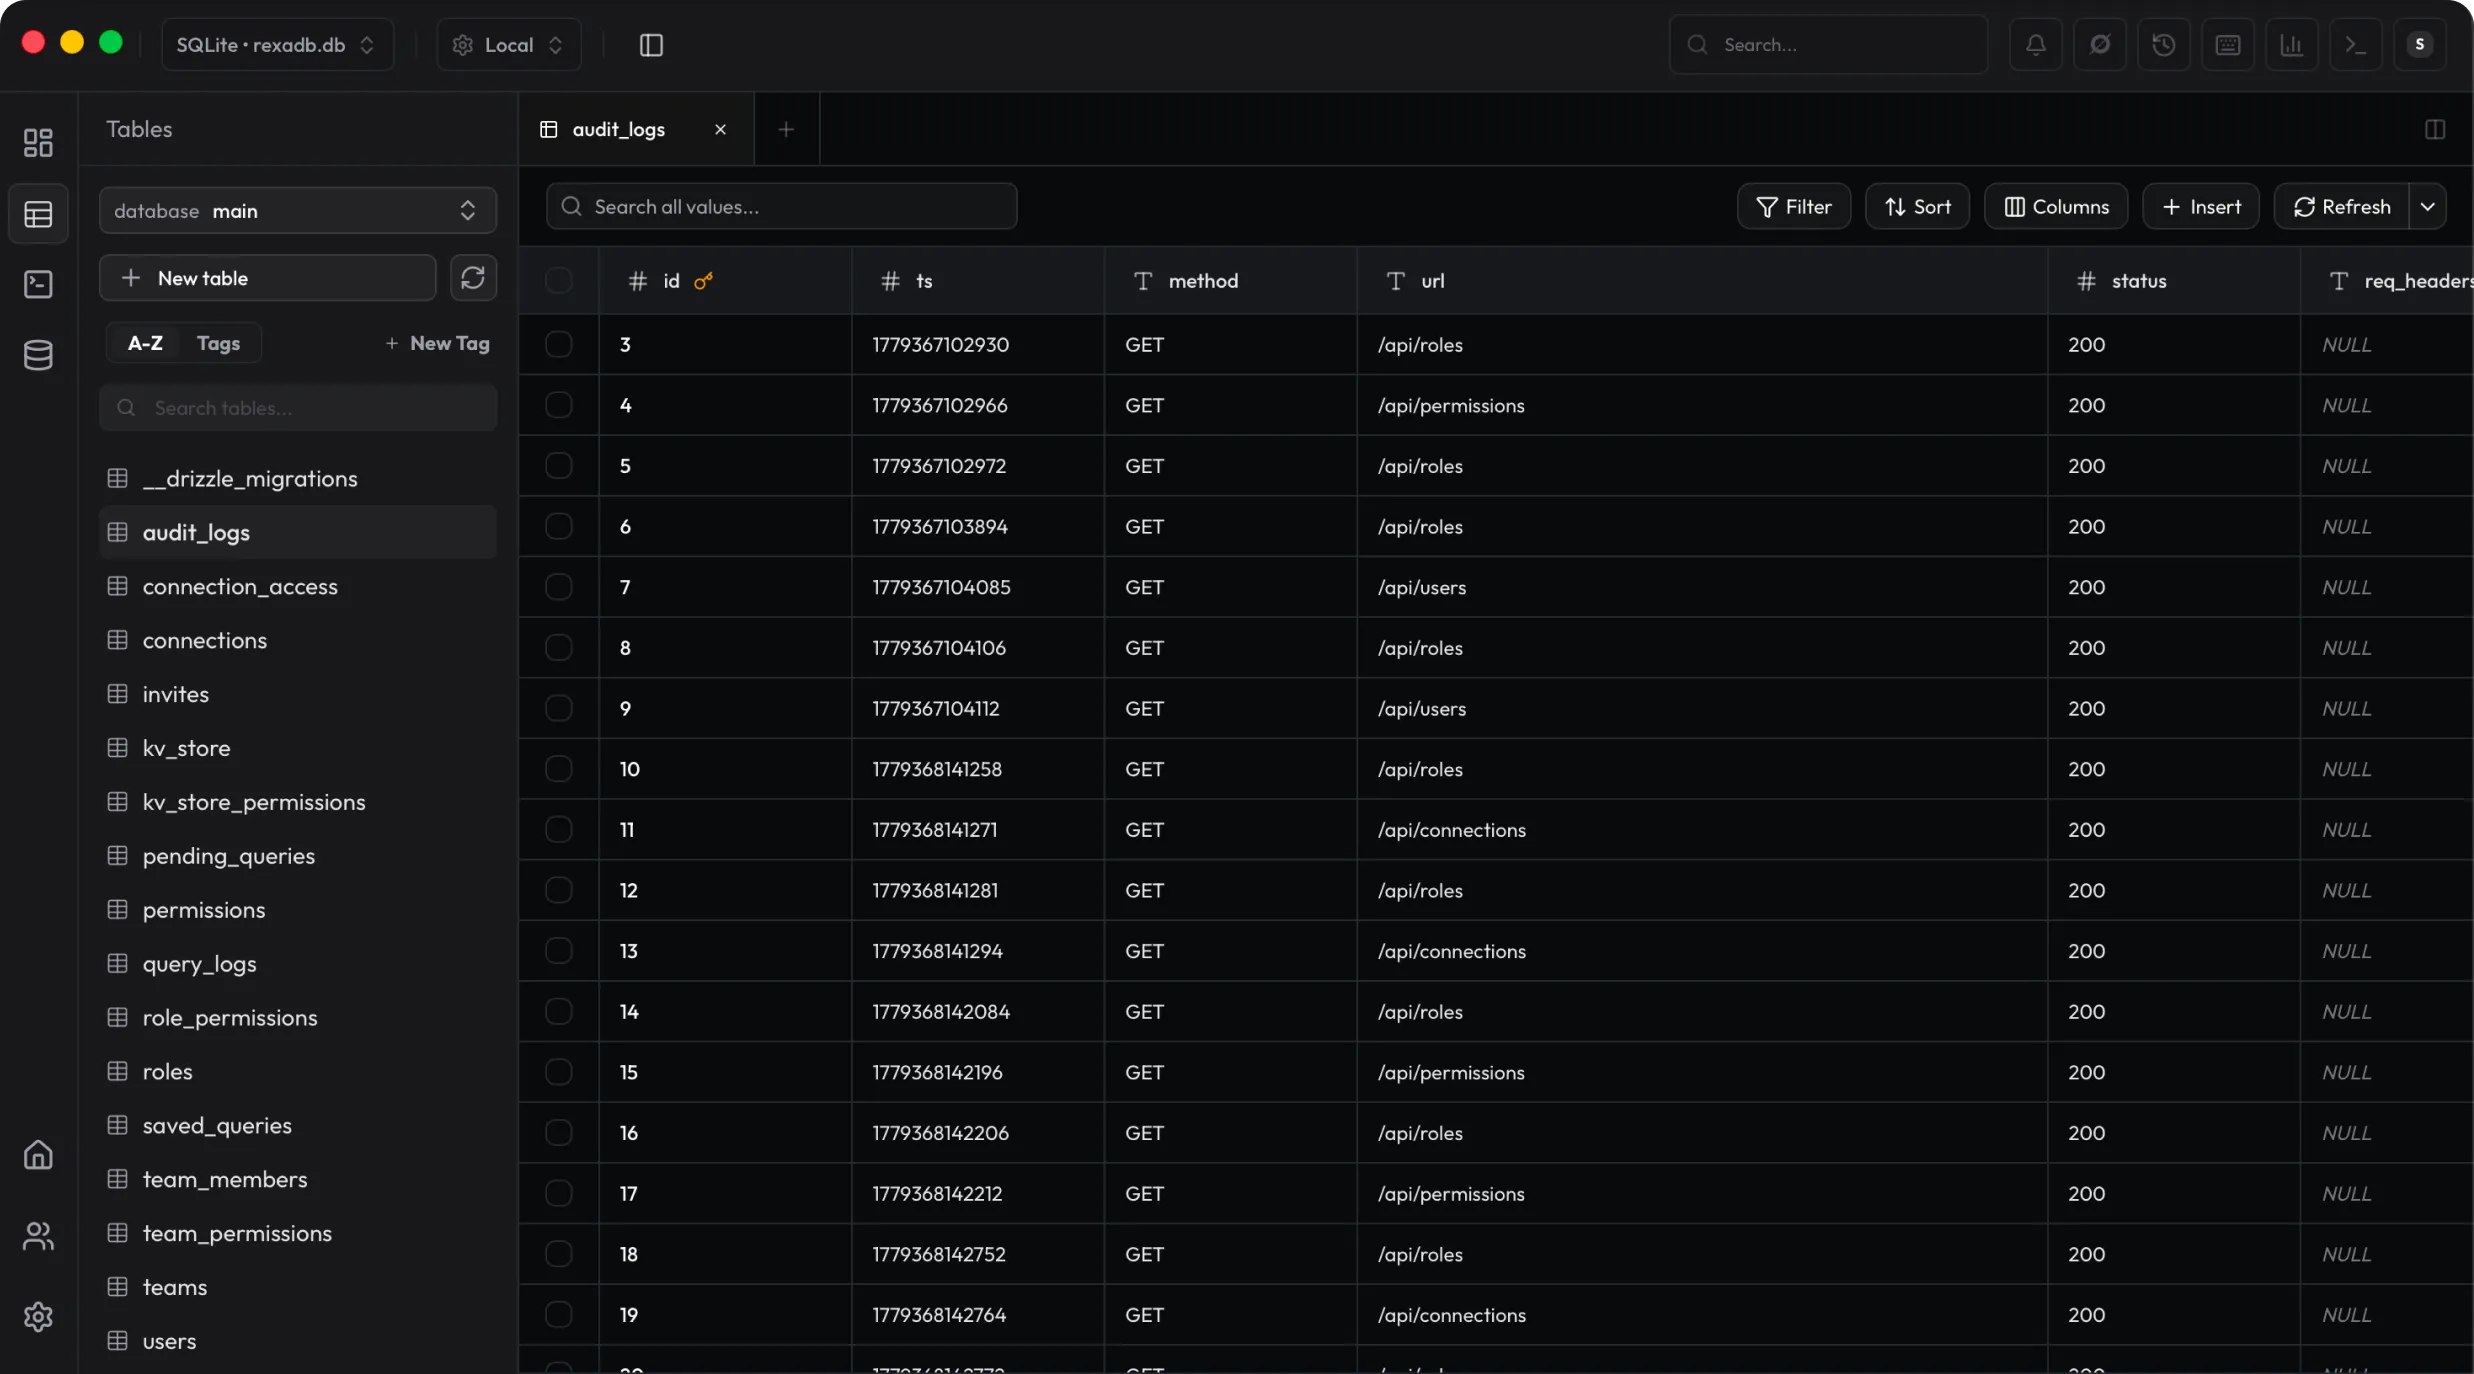Viewport: 2474px width, 1374px height.
Task: Select the A-Z sorting tab
Action: coord(145,343)
